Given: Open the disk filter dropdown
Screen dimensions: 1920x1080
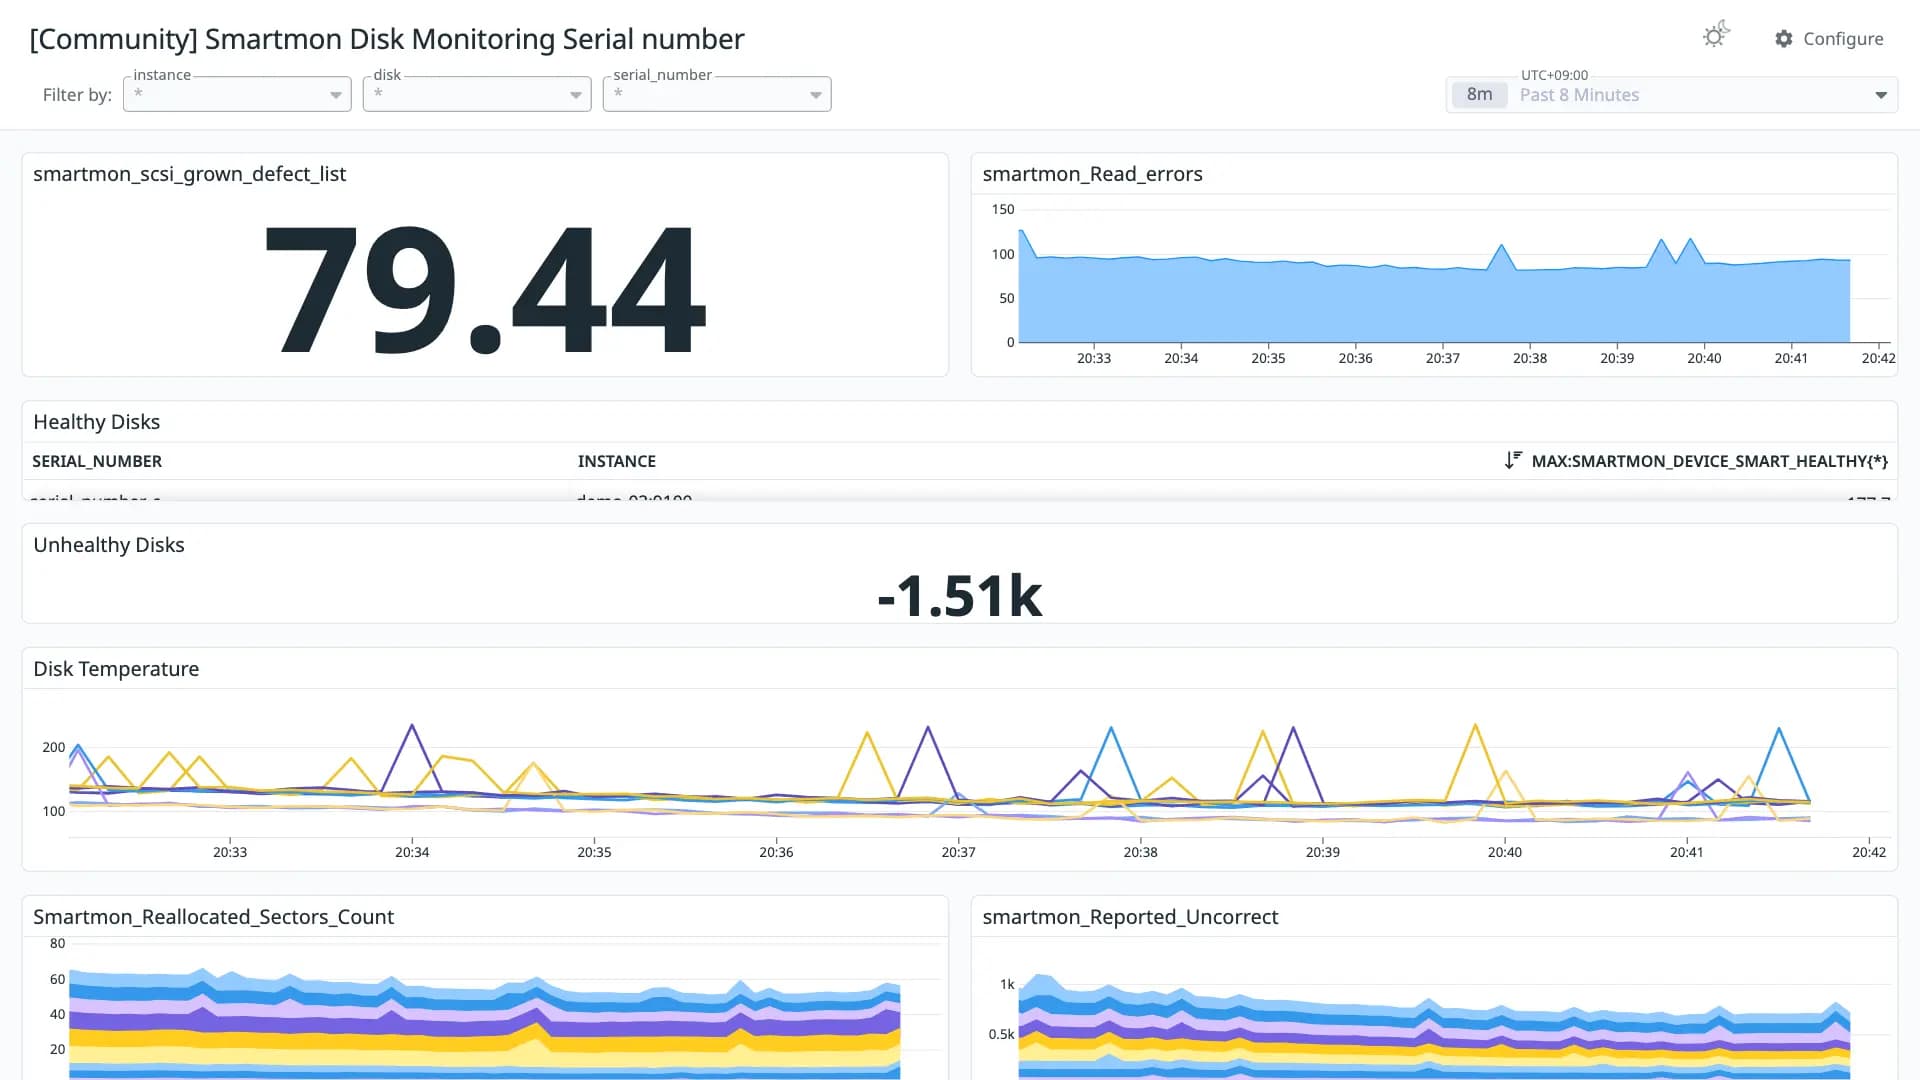Looking at the screenshot, I should (x=477, y=94).
